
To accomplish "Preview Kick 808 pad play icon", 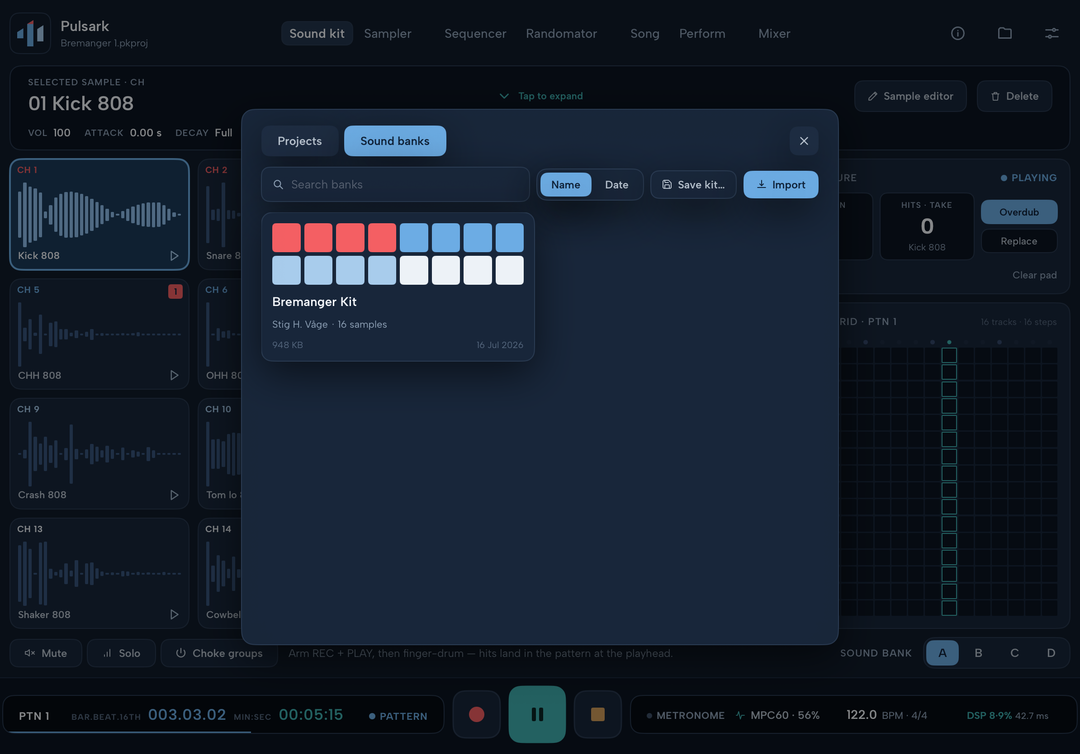I will (174, 255).
